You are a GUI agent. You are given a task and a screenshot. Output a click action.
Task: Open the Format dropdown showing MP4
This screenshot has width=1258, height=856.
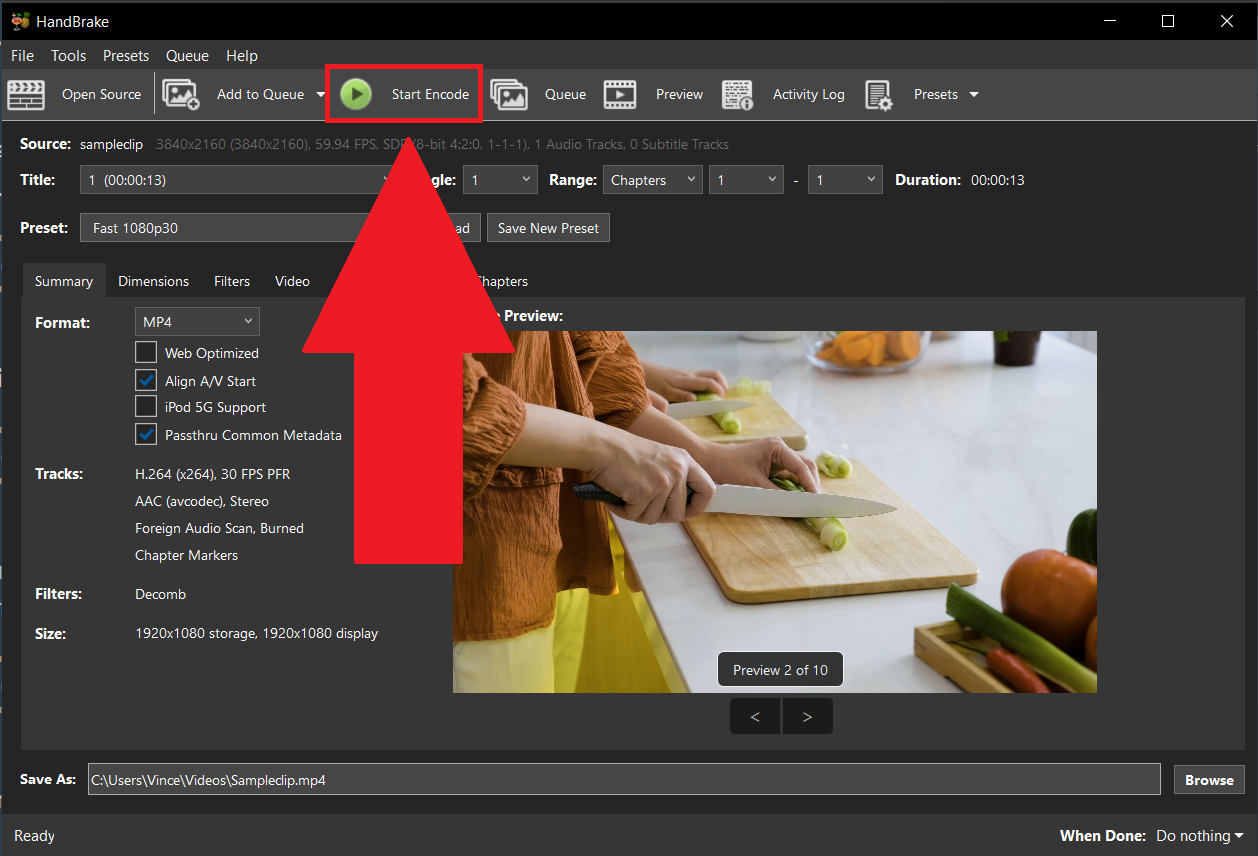(x=196, y=321)
